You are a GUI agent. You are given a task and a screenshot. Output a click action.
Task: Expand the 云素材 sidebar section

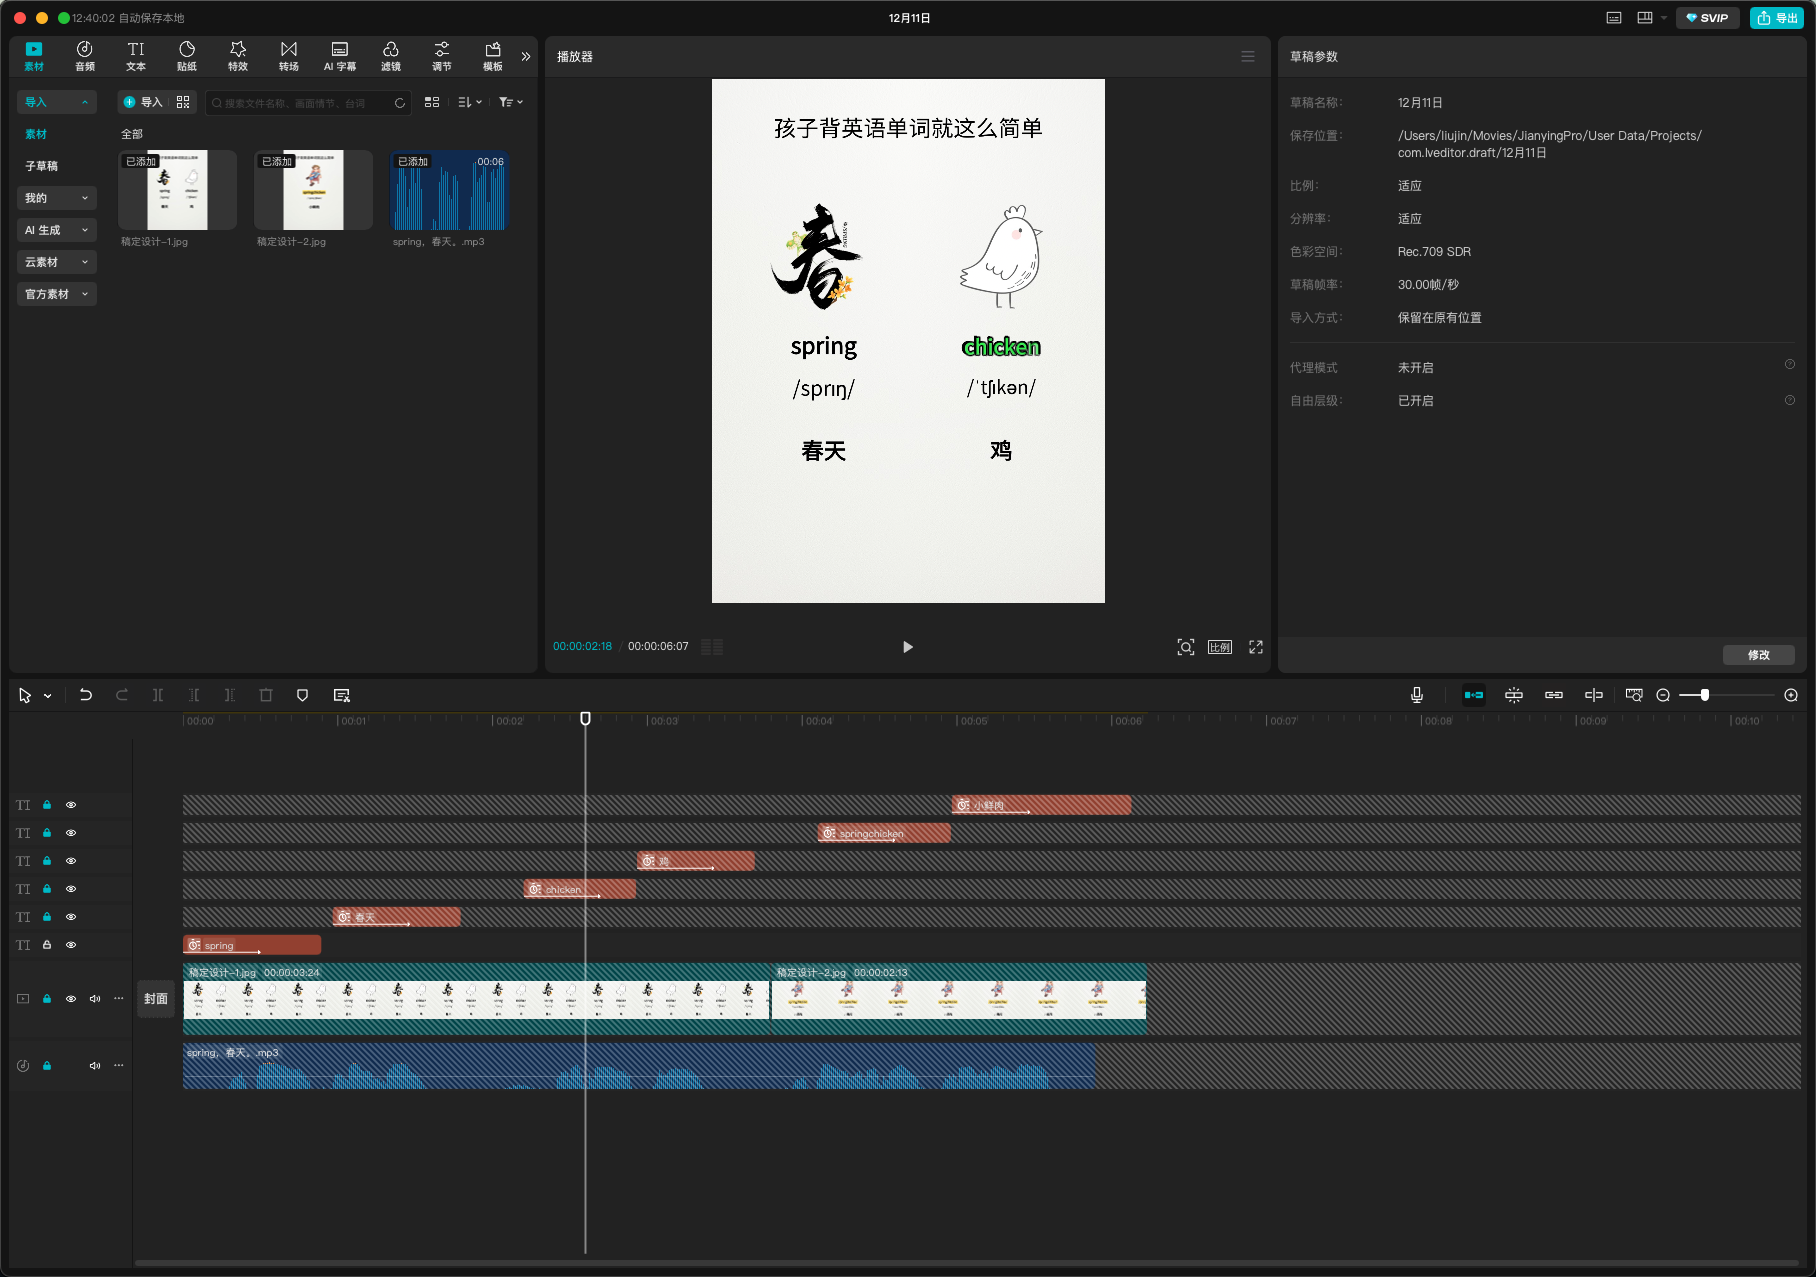tap(57, 262)
